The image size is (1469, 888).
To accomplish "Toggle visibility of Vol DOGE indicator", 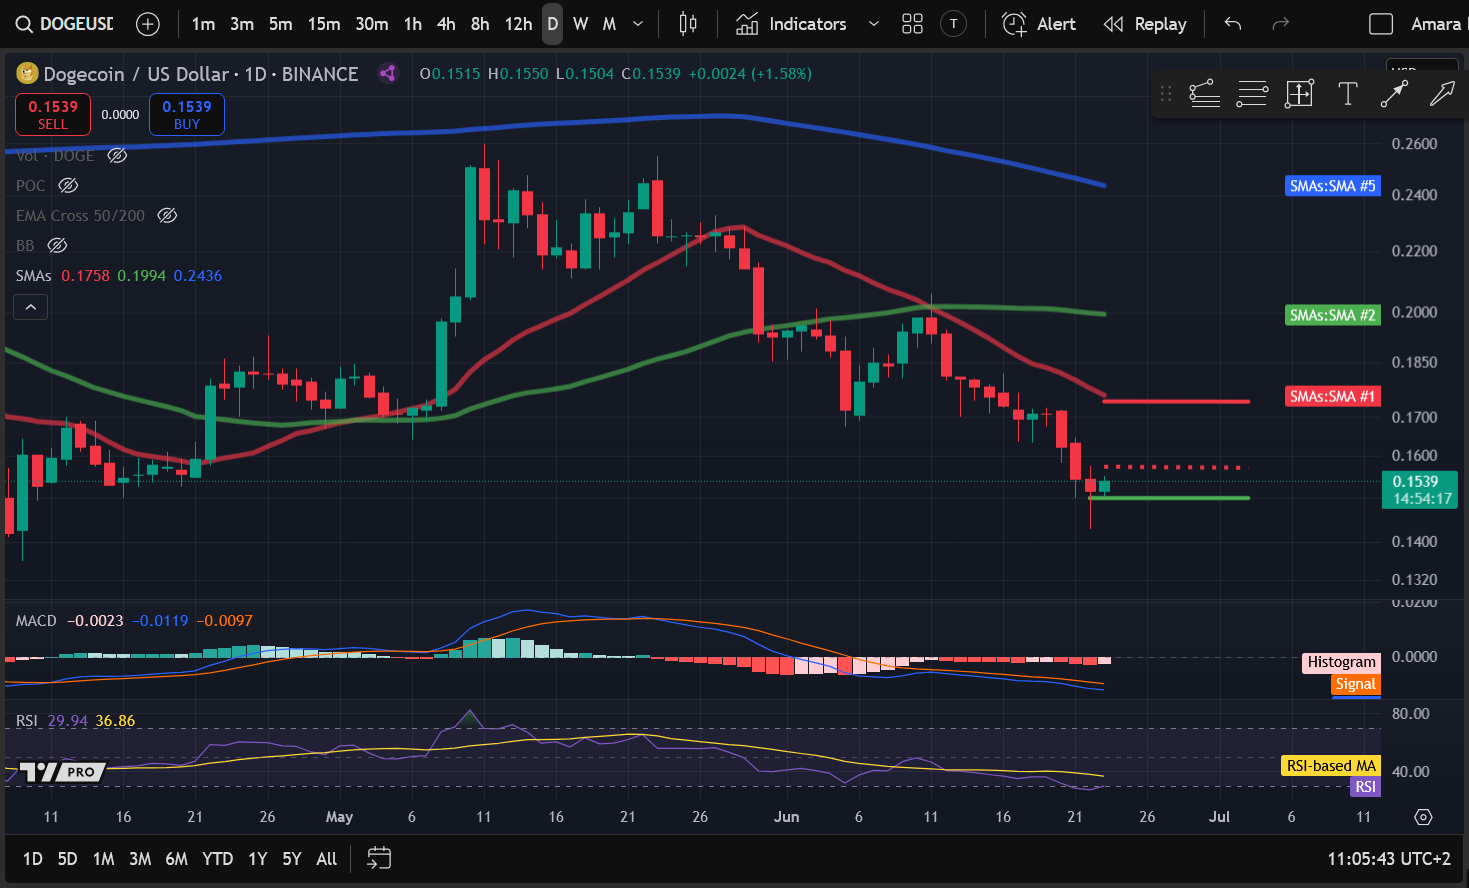I will (x=117, y=155).
